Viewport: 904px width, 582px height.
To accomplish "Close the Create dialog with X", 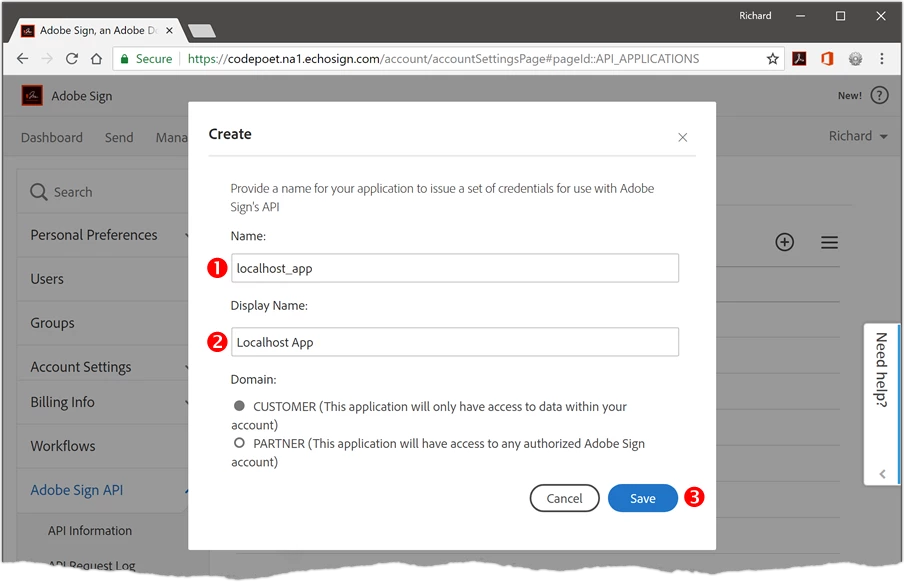I will pos(683,137).
